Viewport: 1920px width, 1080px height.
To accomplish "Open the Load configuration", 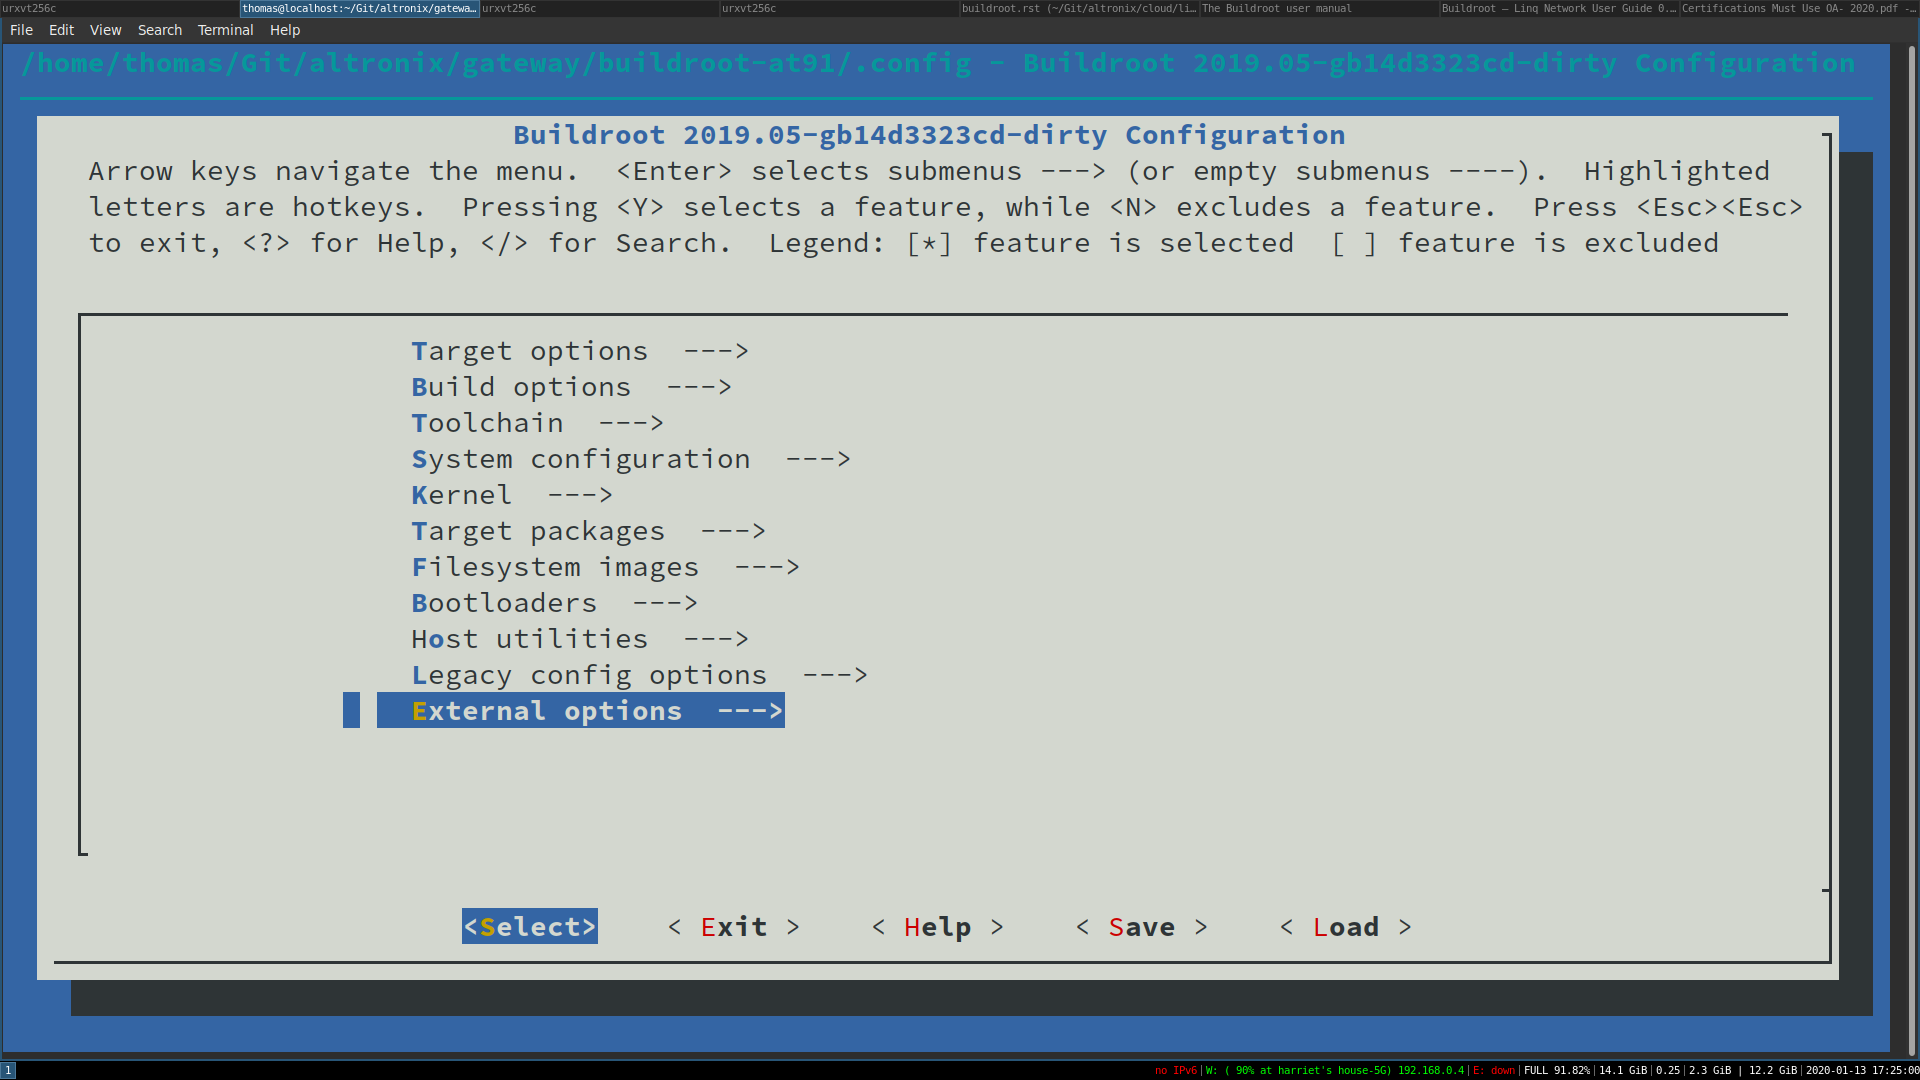I will pyautogui.click(x=1345, y=927).
